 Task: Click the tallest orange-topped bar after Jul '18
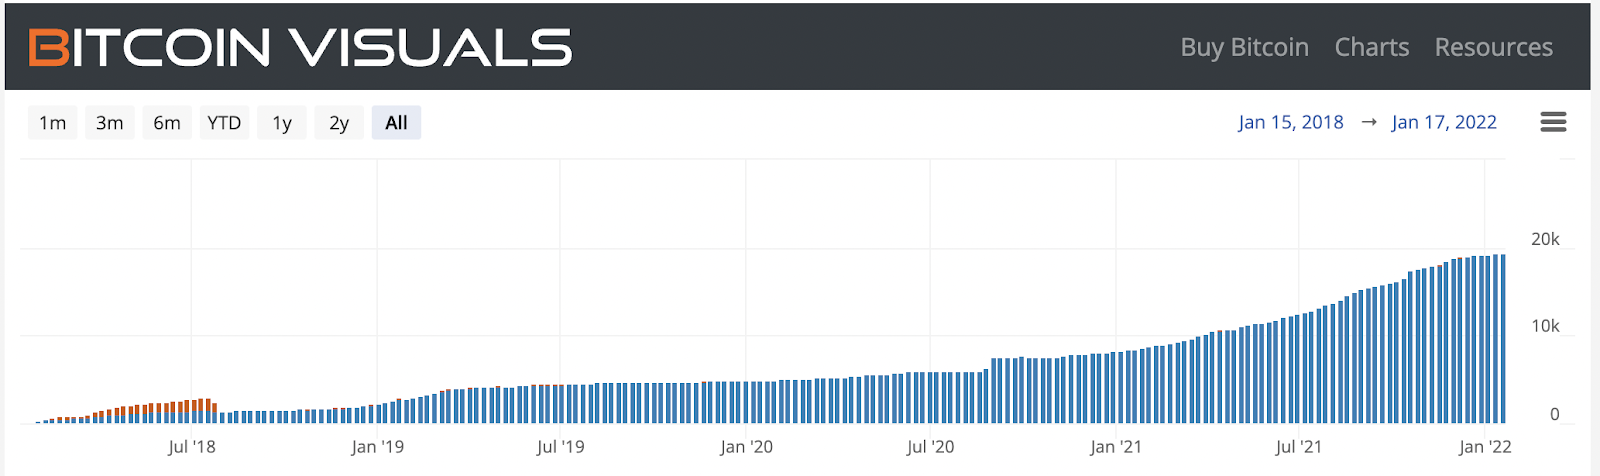[208, 411]
